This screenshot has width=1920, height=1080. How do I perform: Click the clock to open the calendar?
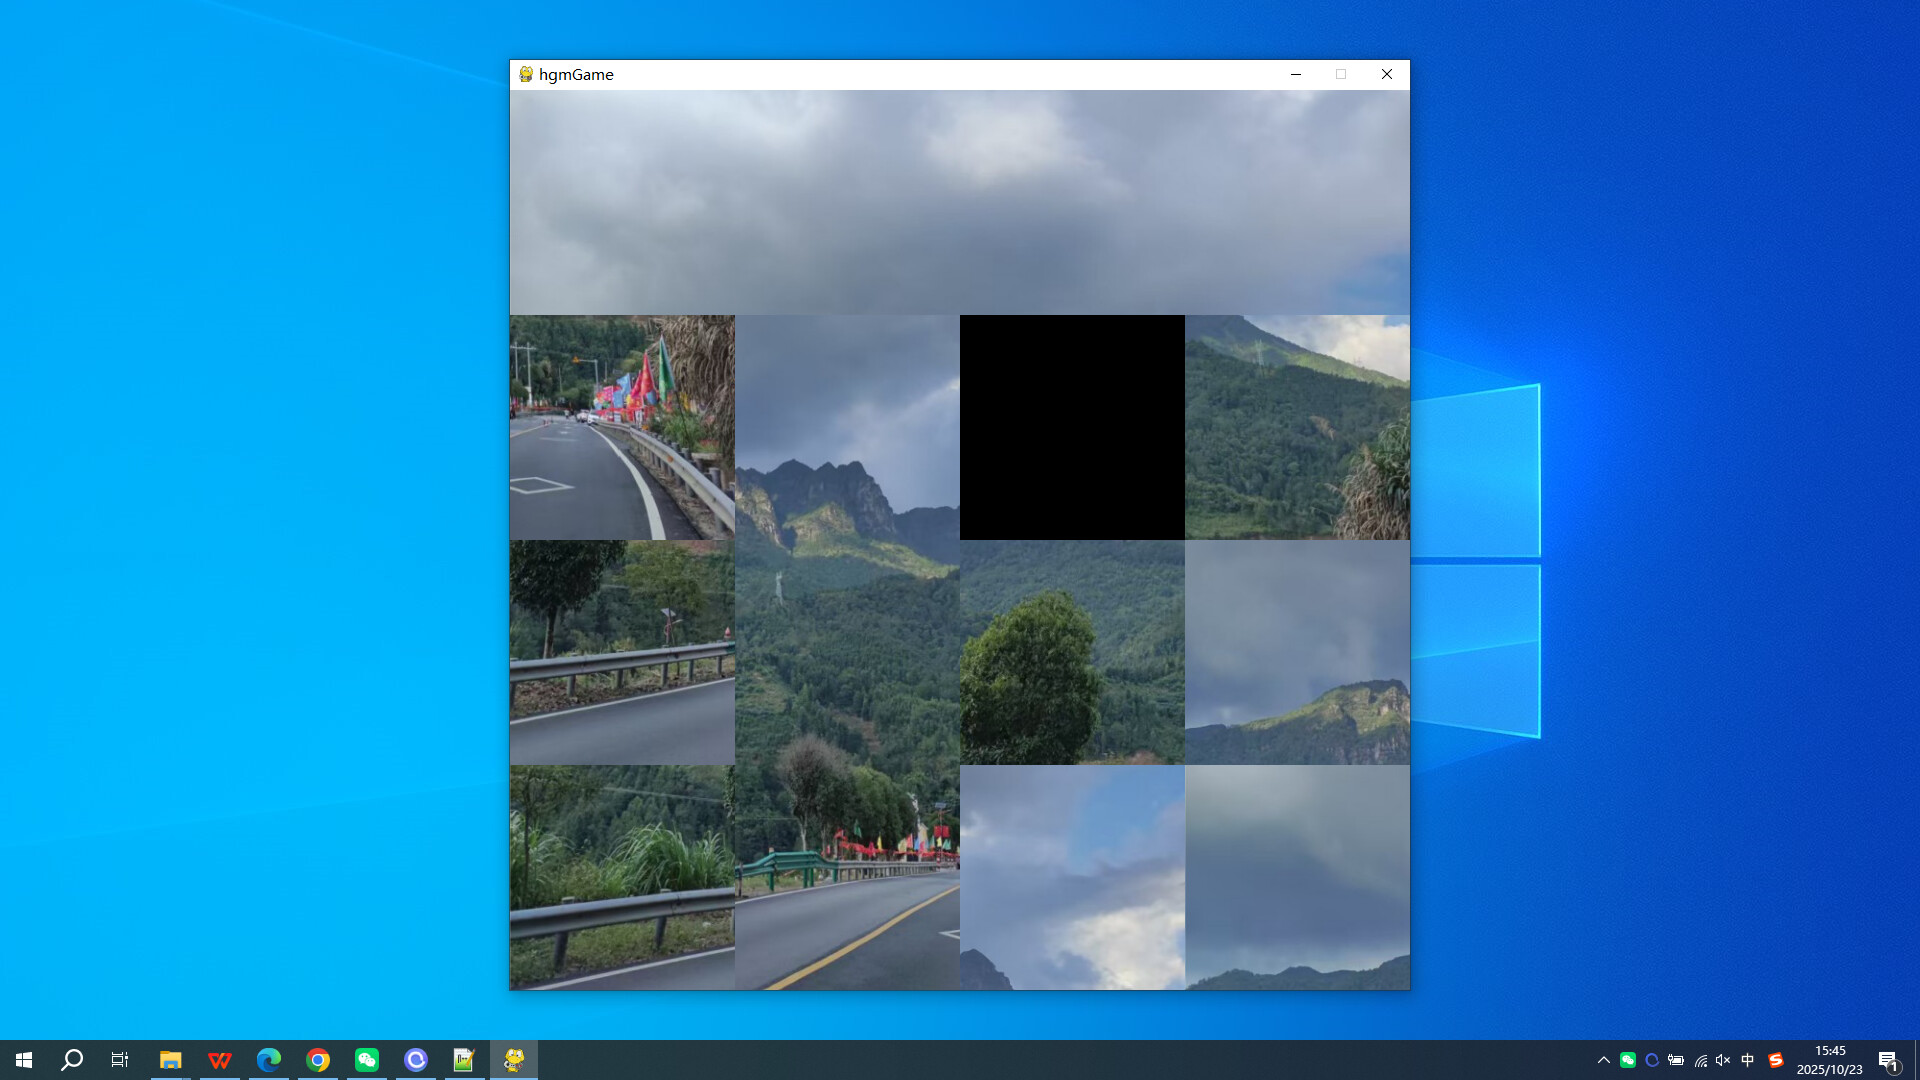(x=1832, y=1059)
